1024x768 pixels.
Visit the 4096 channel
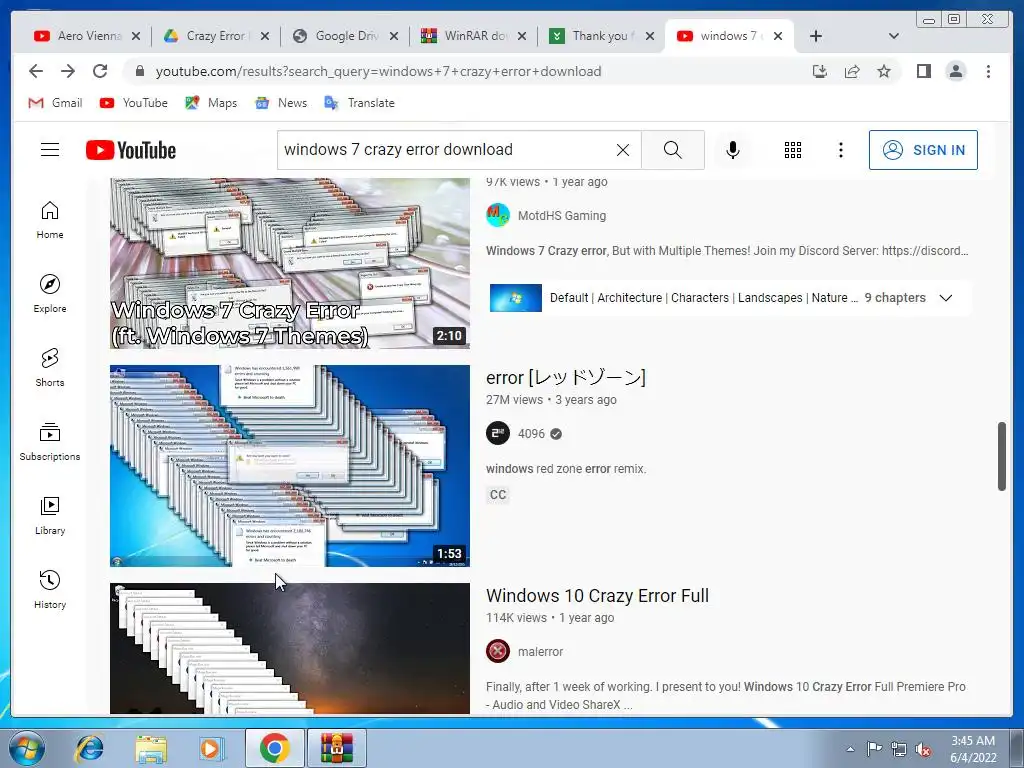(x=531, y=434)
